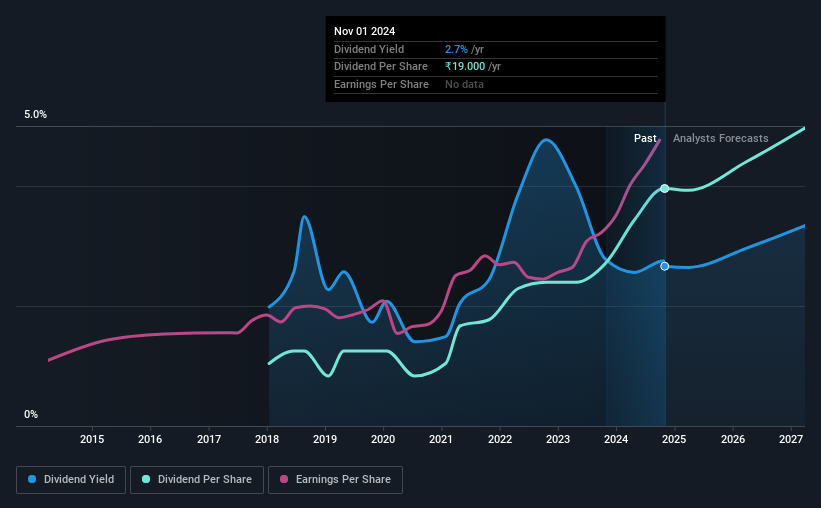
Task: Click the 2018 x-axis year label
Action: tap(267, 439)
